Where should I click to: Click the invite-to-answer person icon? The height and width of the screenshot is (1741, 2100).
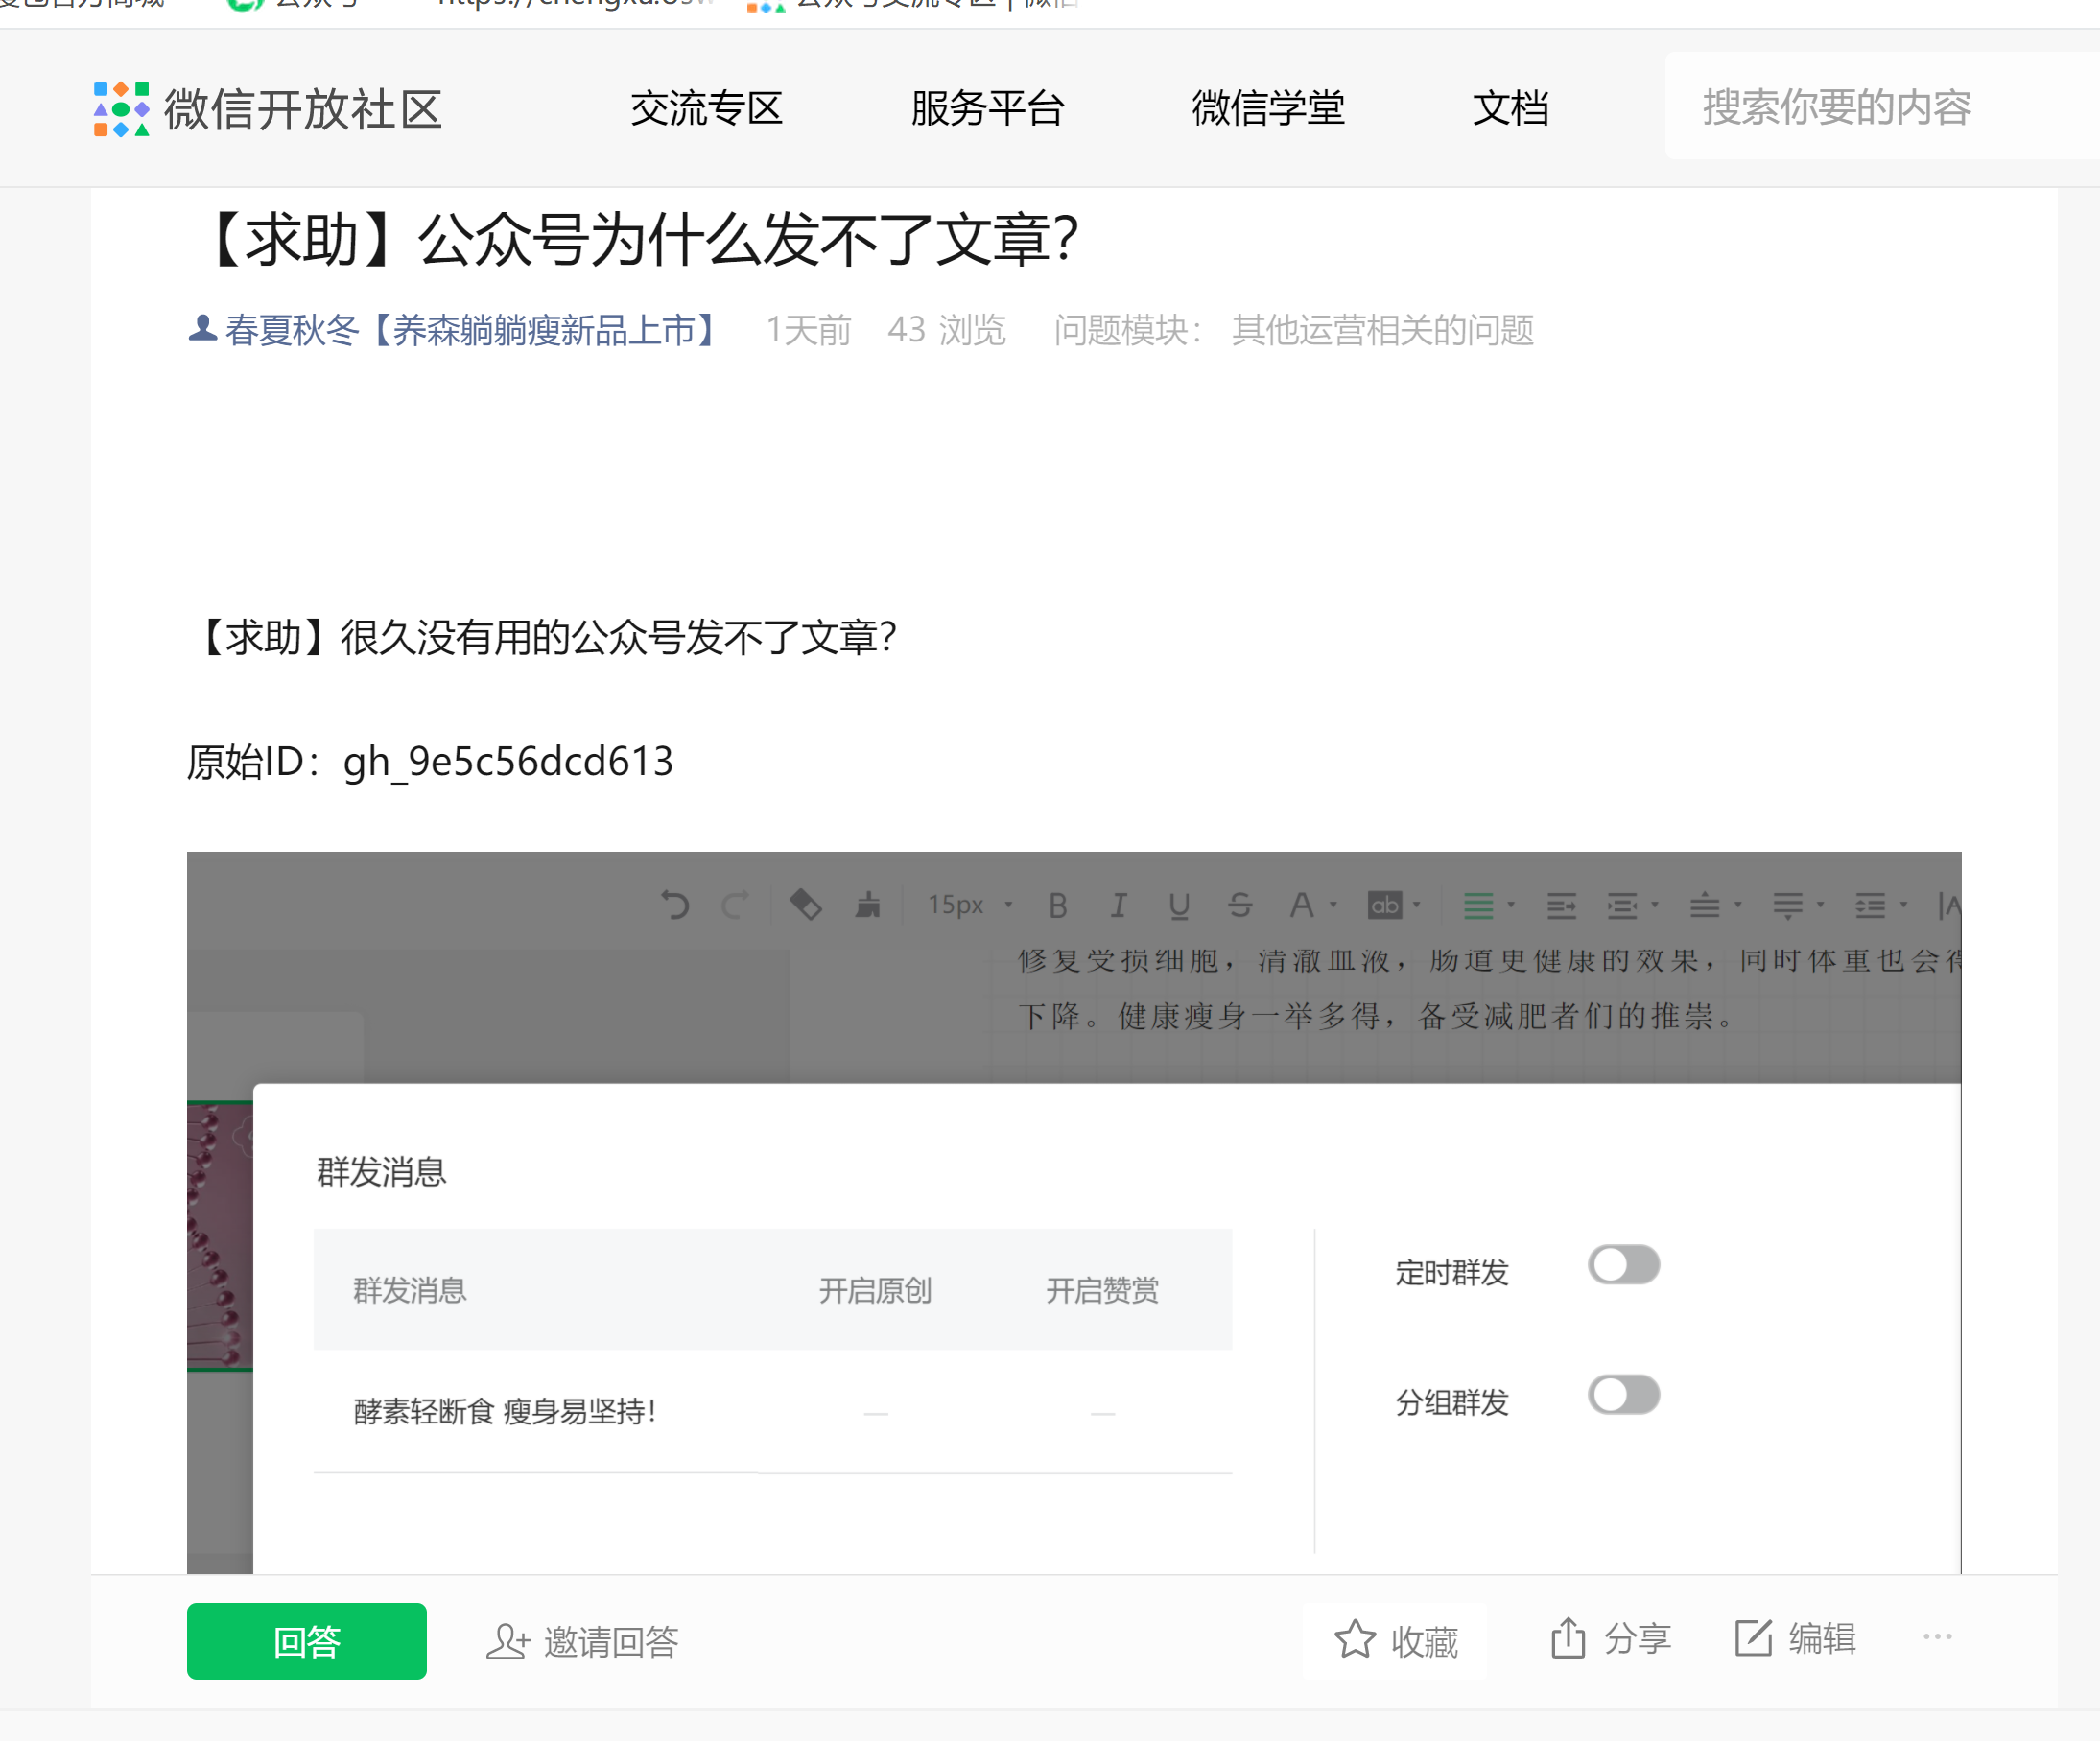coord(507,1641)
